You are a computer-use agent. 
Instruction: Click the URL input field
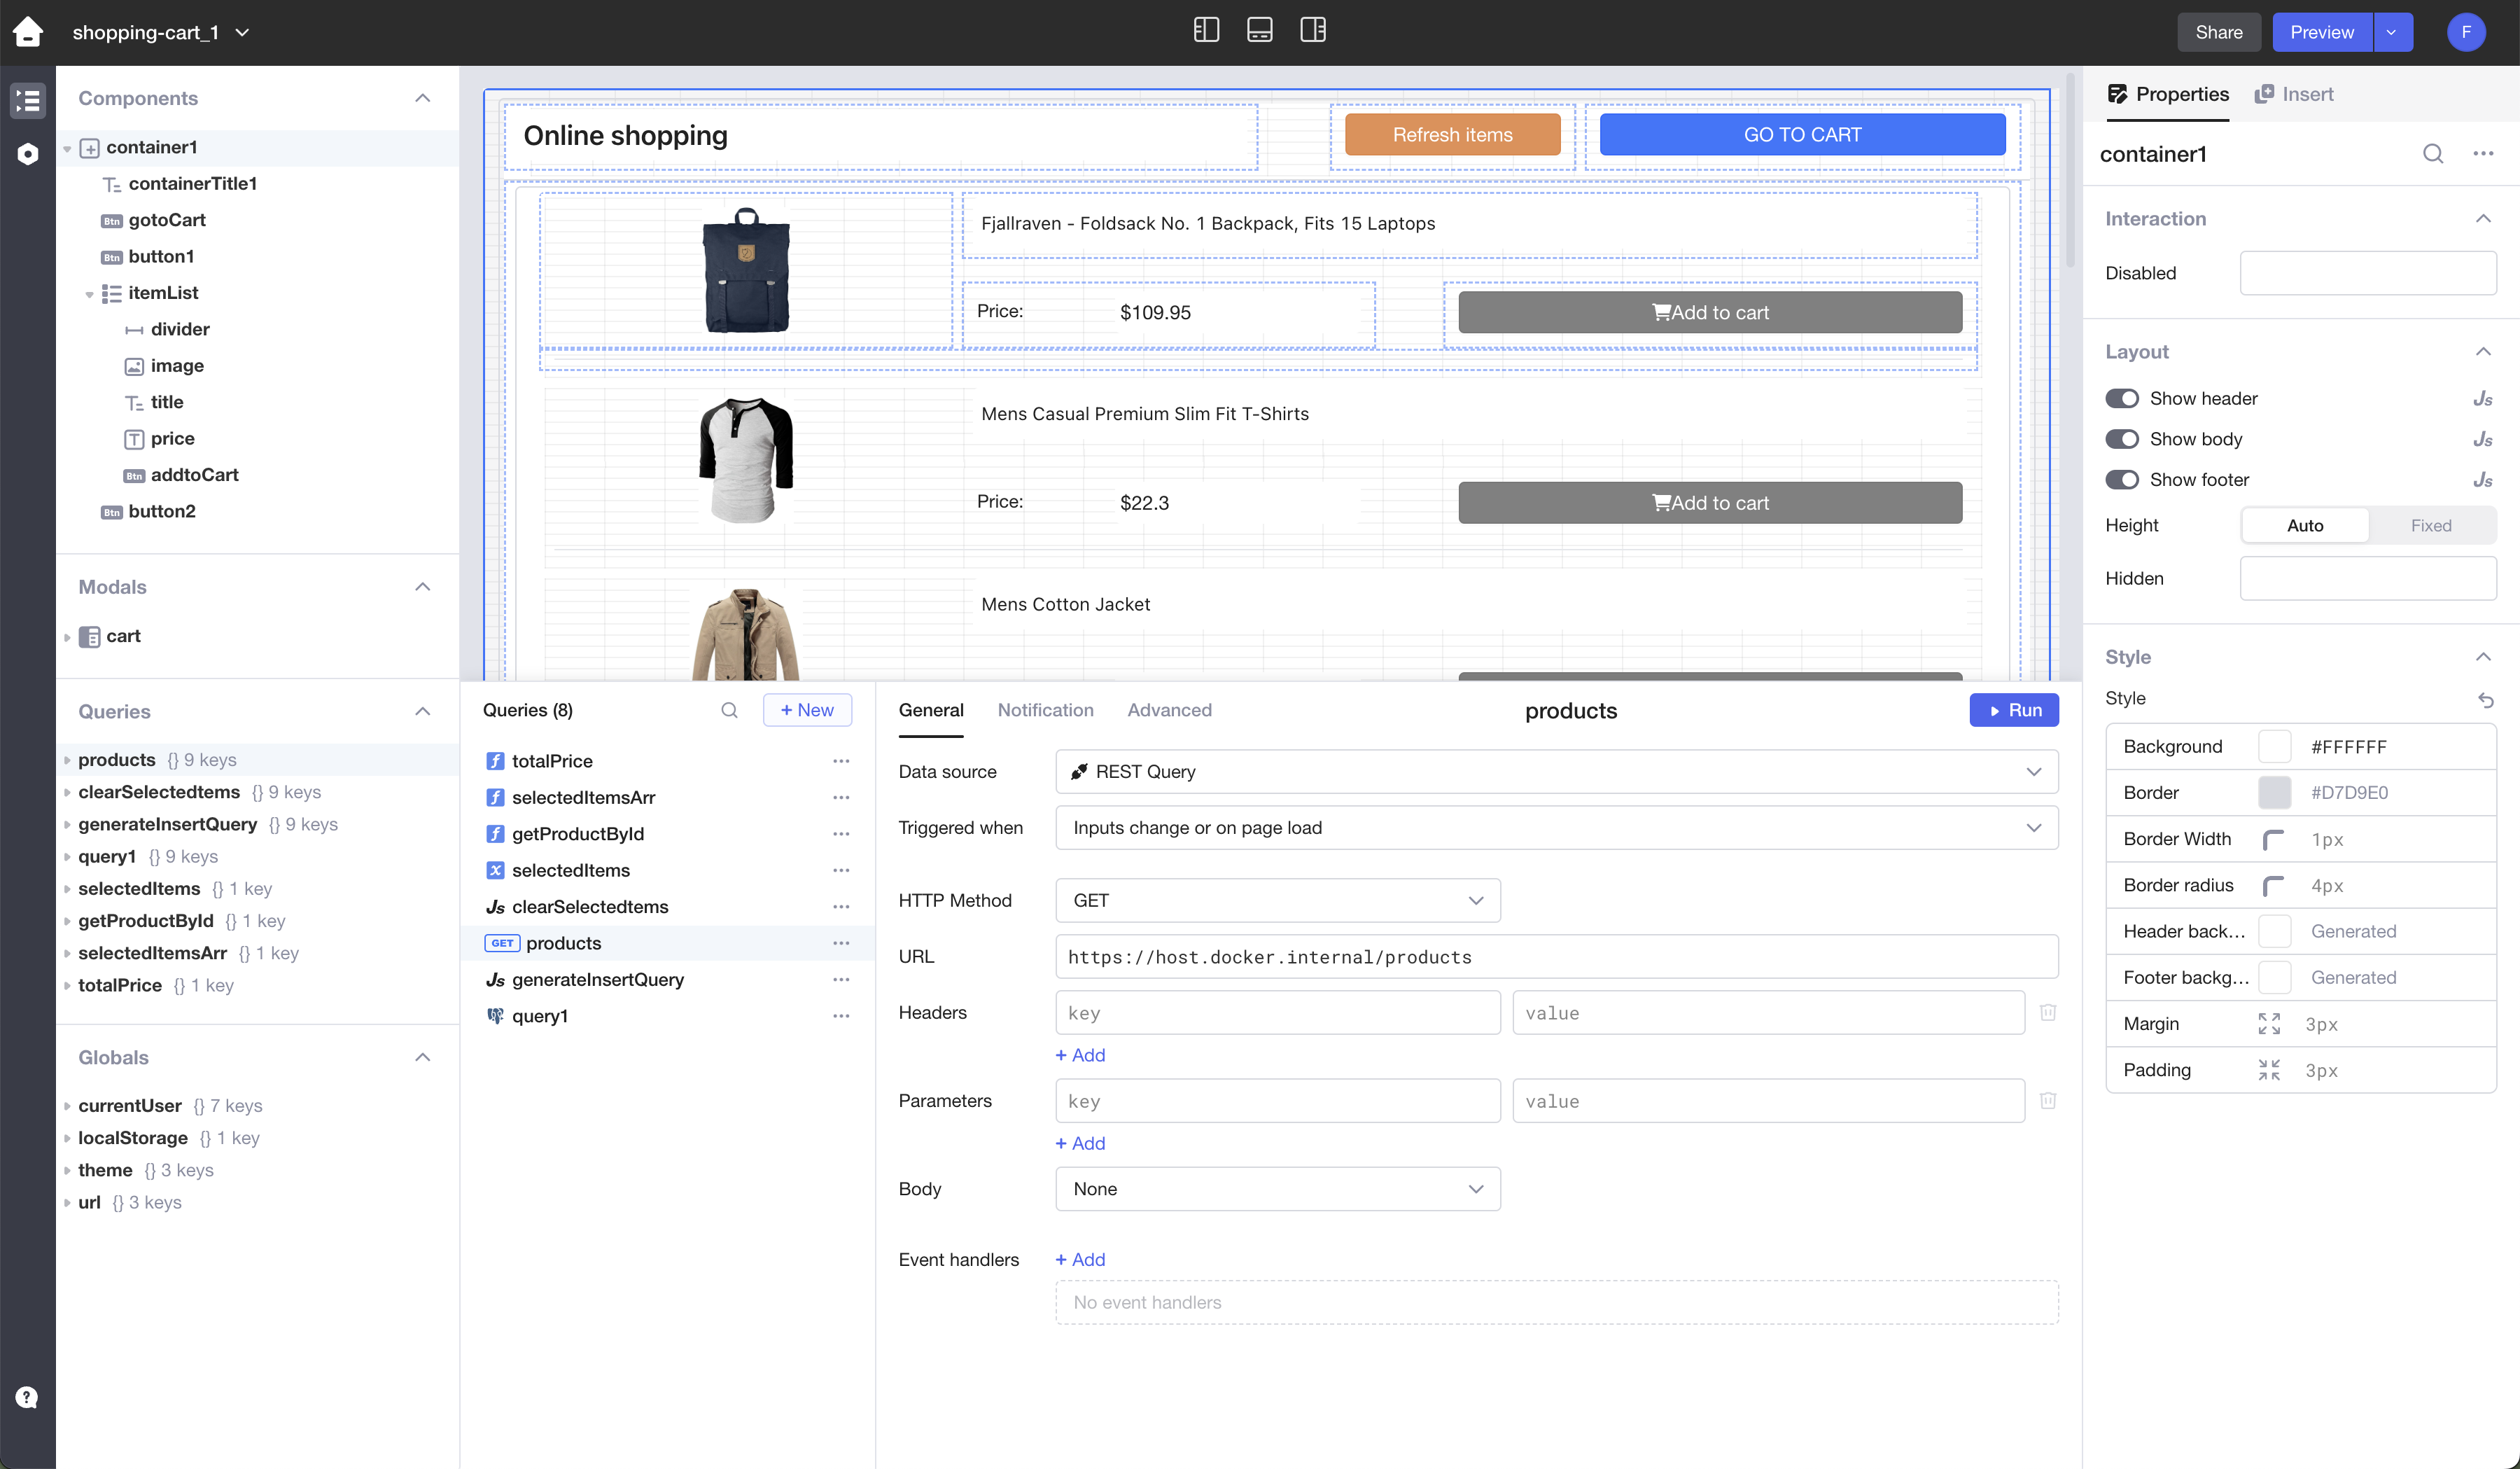(1556, 957)
